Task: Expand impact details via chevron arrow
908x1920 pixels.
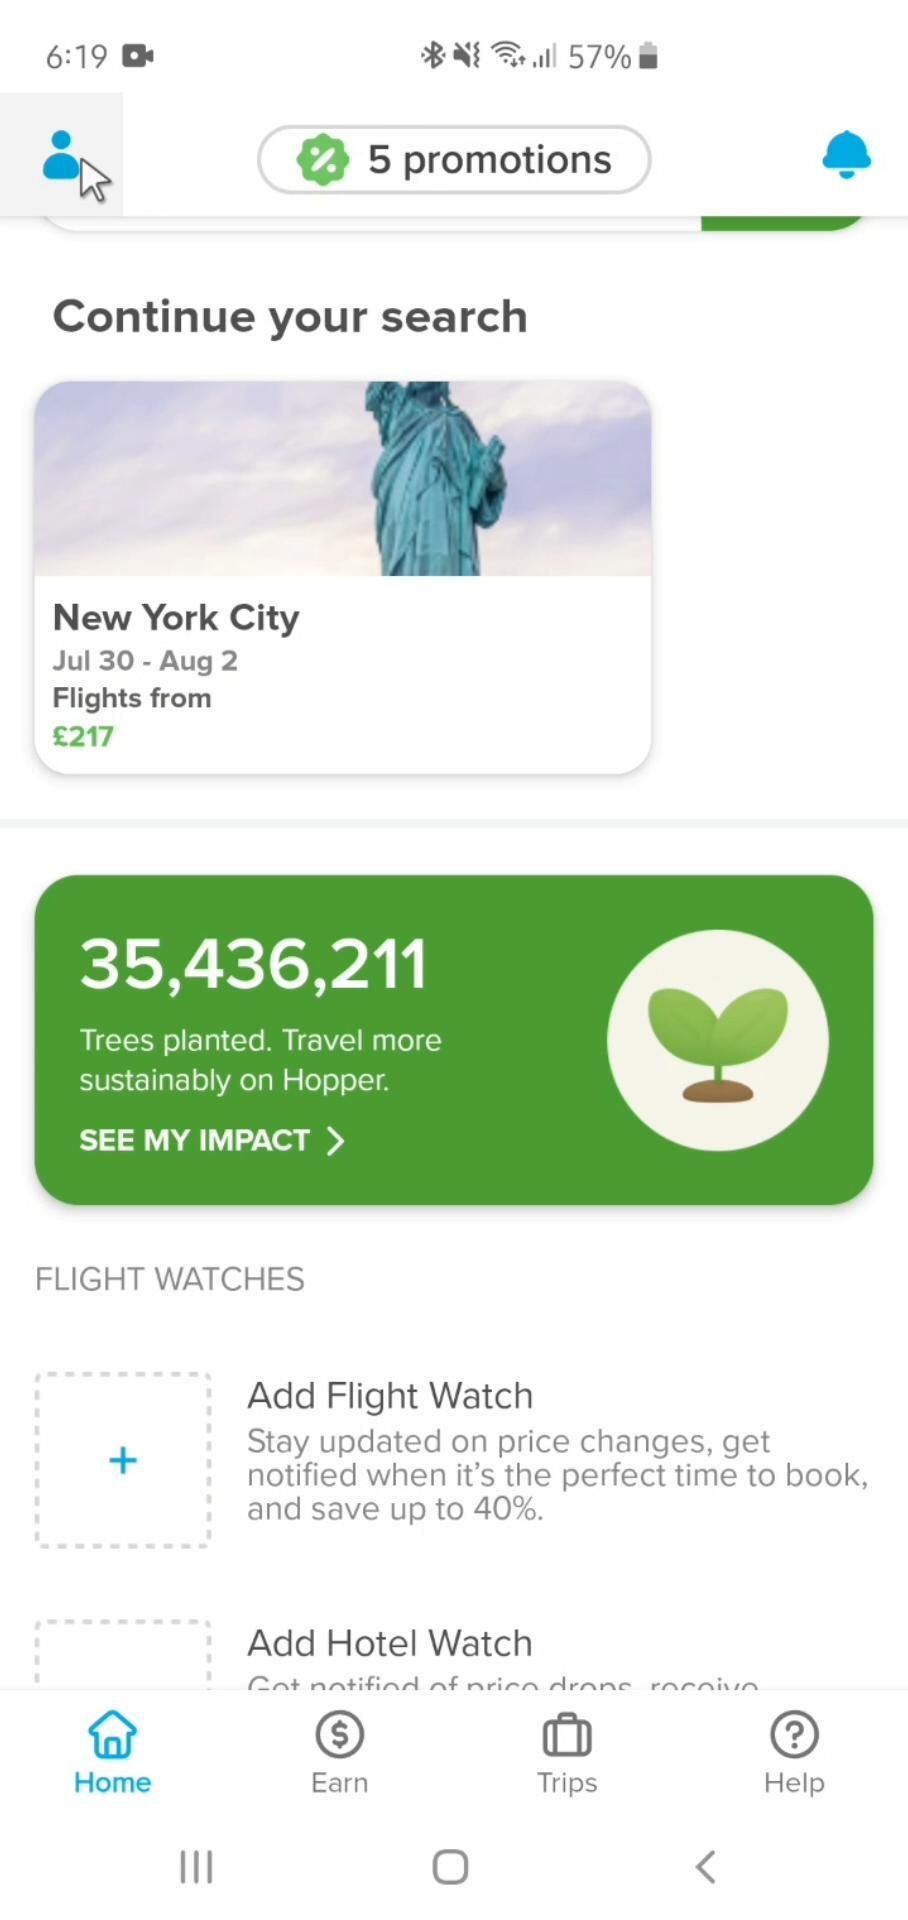Action: [x=336, y=1141]
